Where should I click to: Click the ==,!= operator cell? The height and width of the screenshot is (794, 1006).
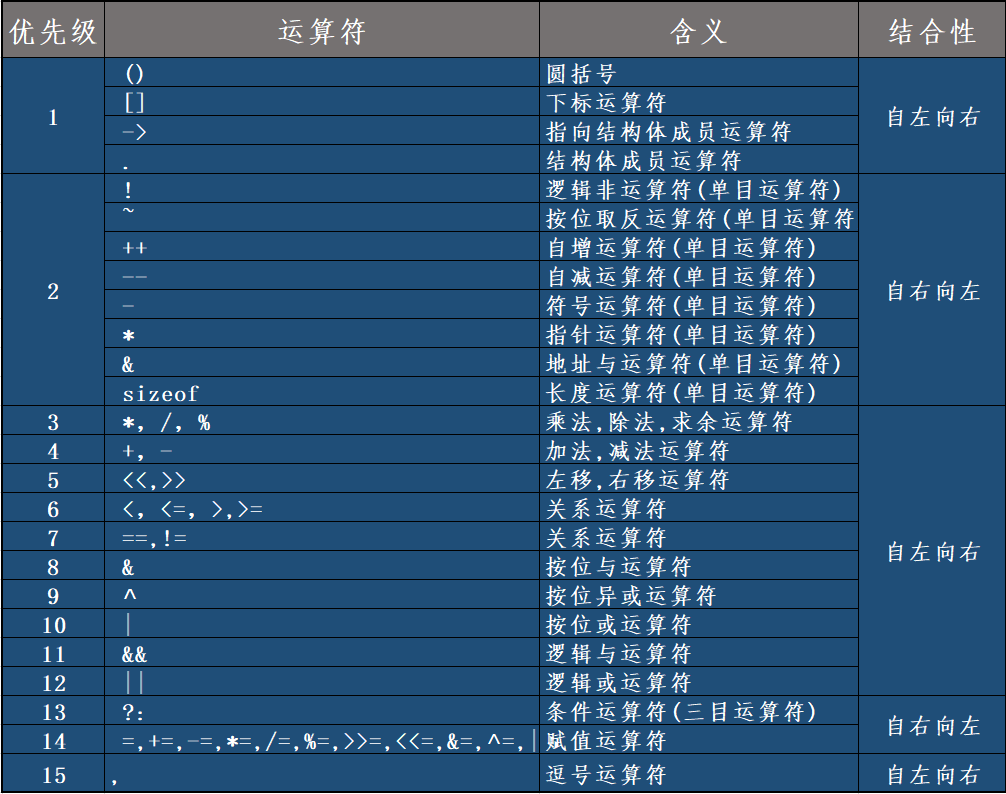point(321,536)
